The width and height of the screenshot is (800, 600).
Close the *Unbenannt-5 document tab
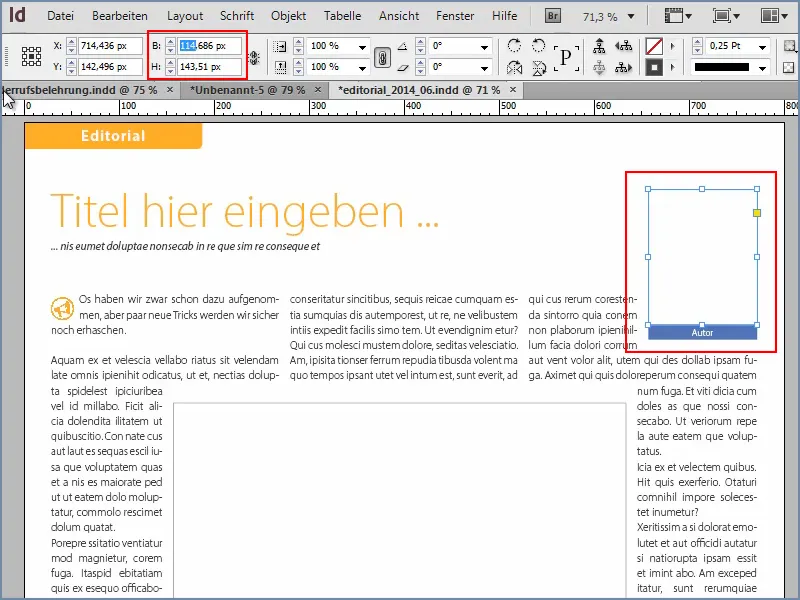pyautogui.click(x=318, y=89)
